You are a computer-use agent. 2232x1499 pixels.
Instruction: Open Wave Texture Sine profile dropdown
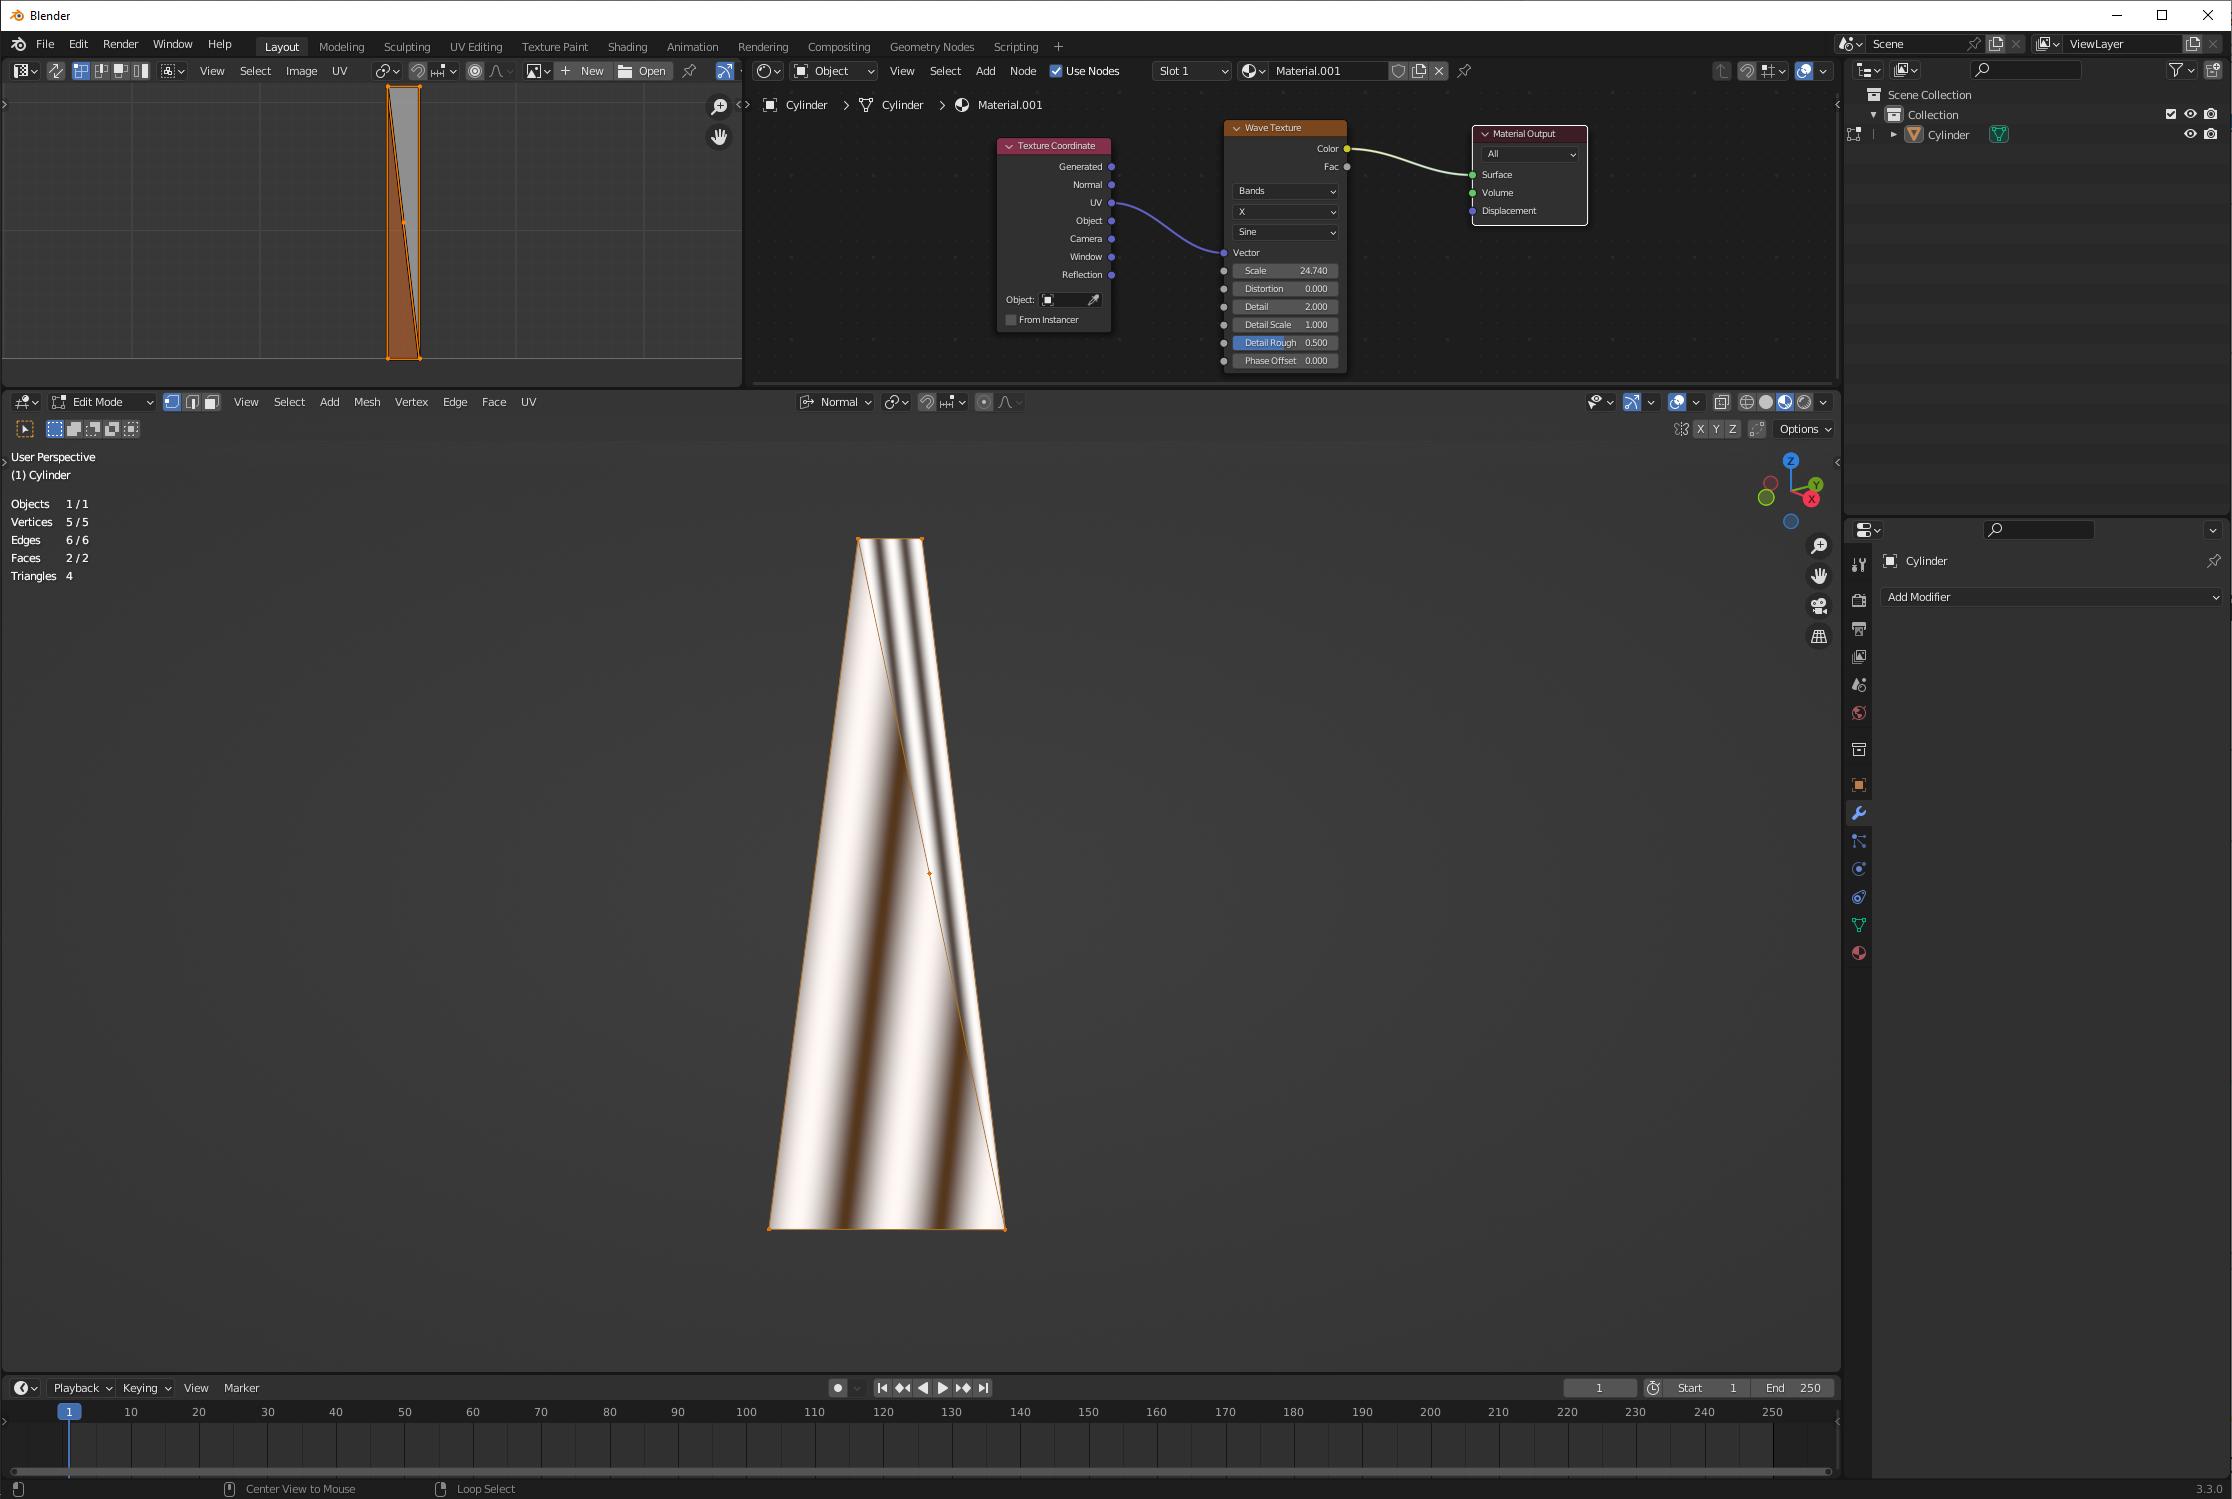pos(1285,232)
